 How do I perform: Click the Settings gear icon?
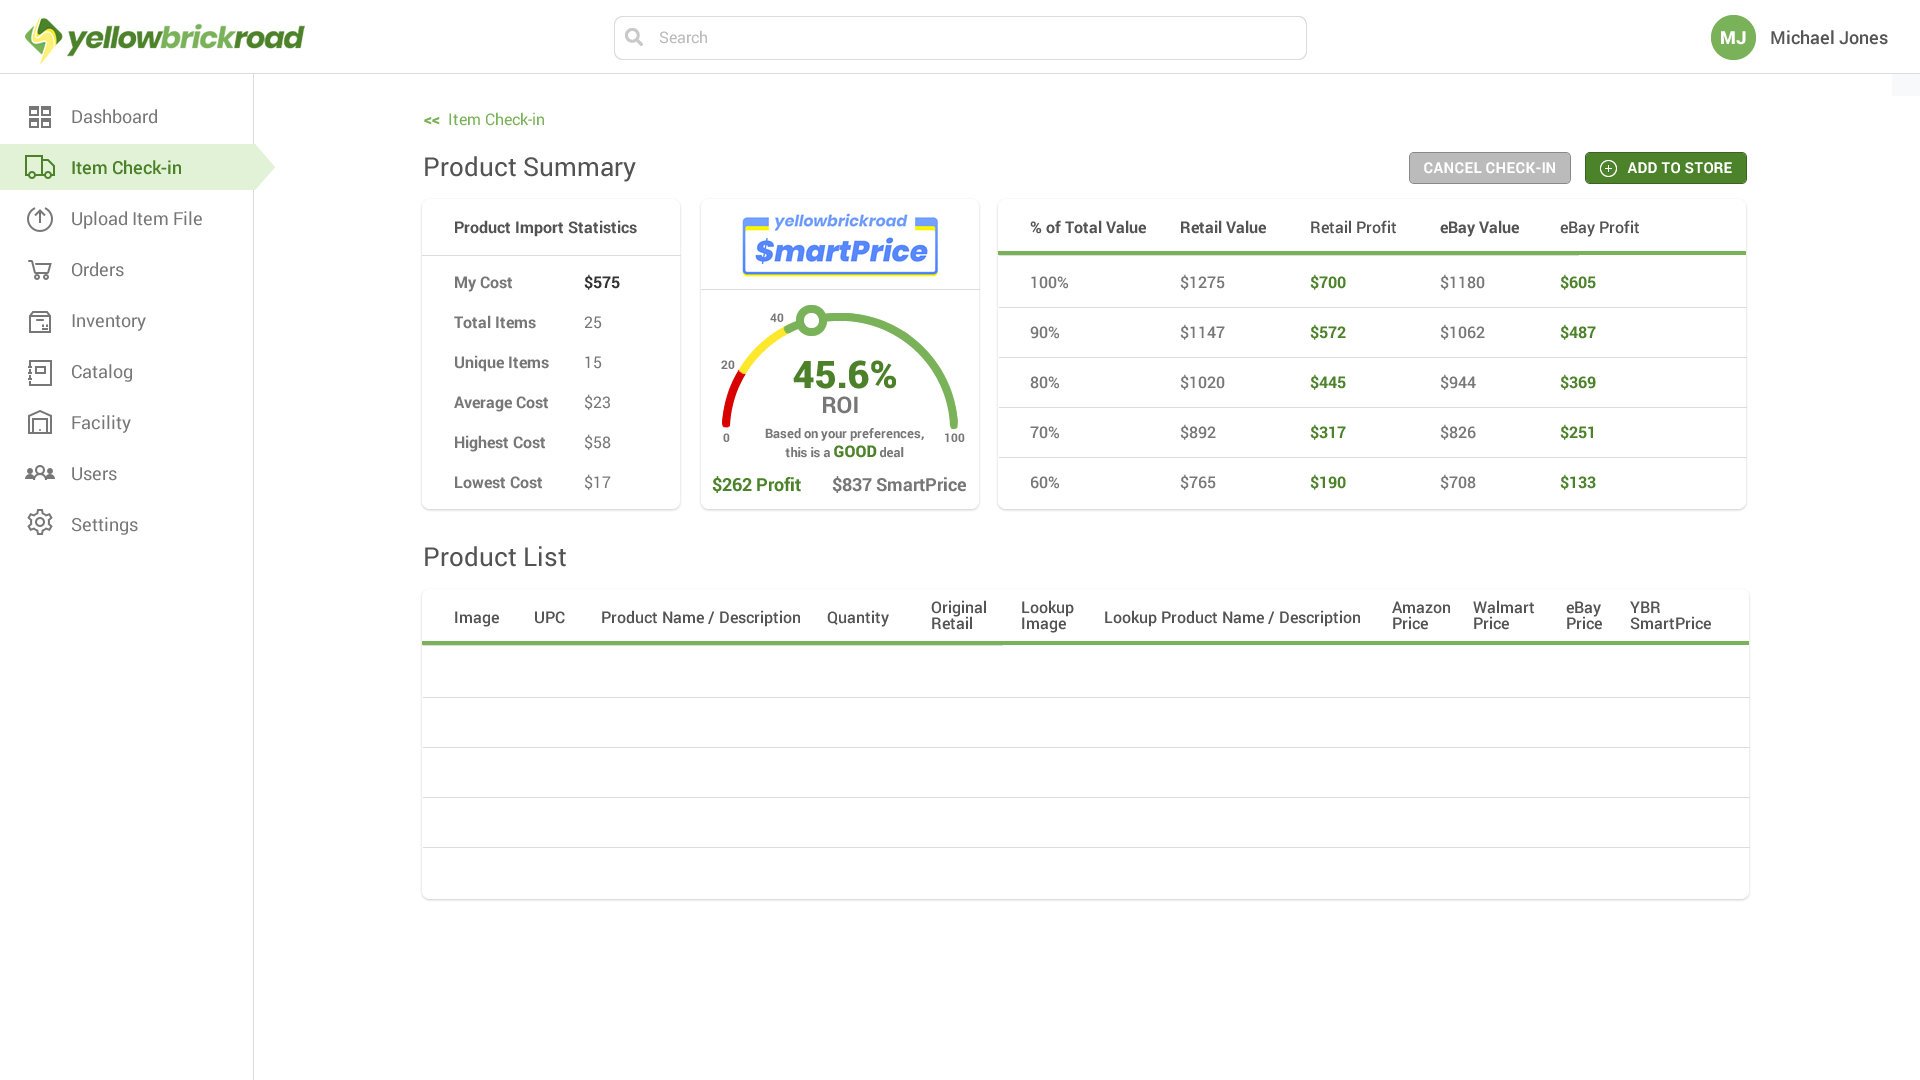pyautogui.click(x=40, y=523)
